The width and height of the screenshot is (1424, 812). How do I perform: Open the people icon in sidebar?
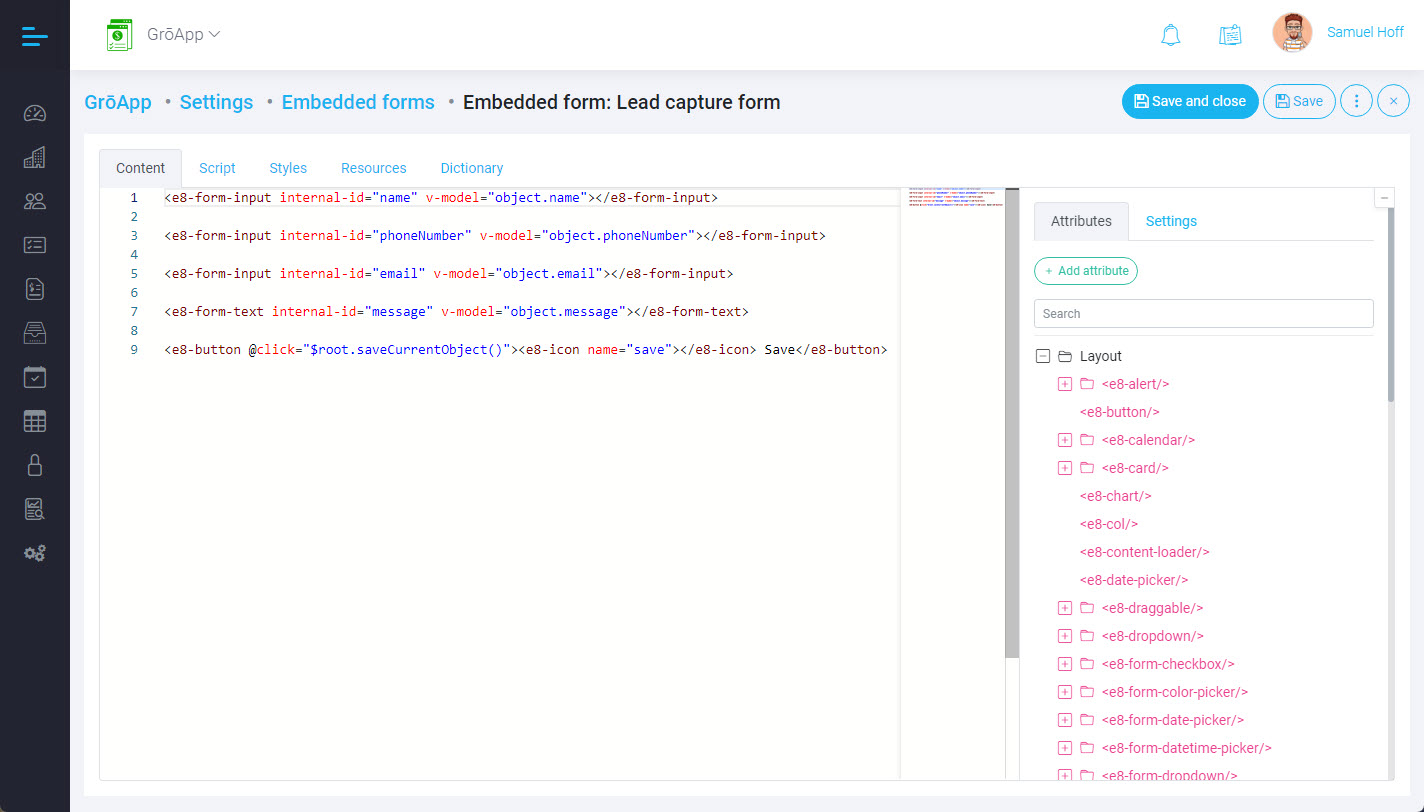coord(35,201)
